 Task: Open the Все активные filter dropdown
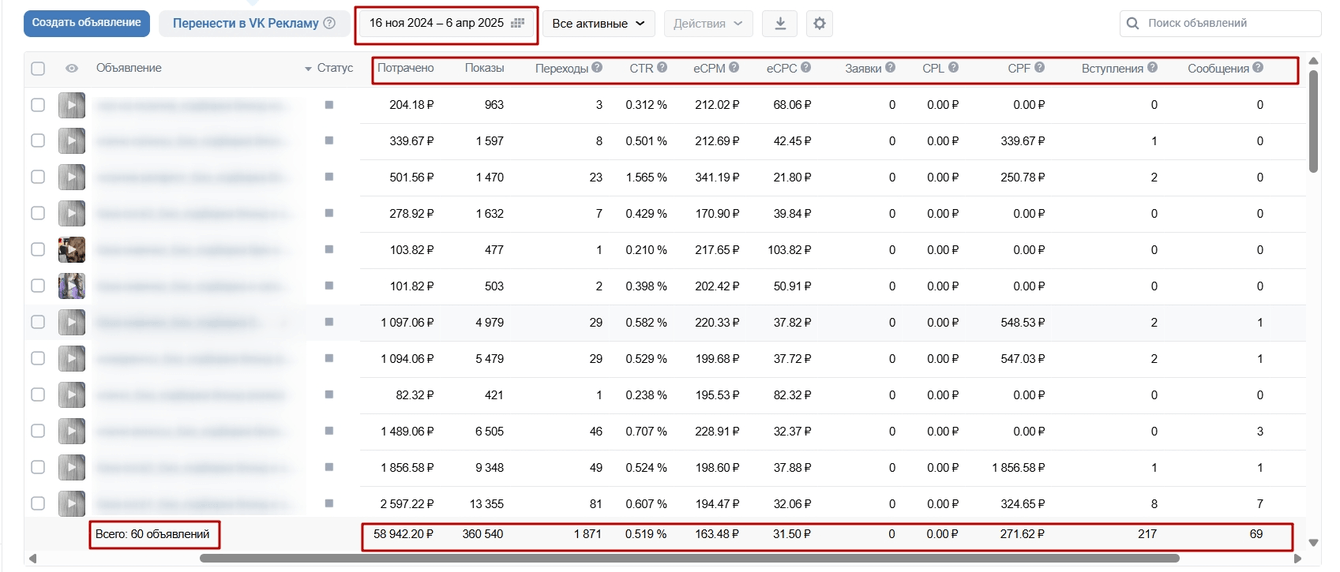599,23
